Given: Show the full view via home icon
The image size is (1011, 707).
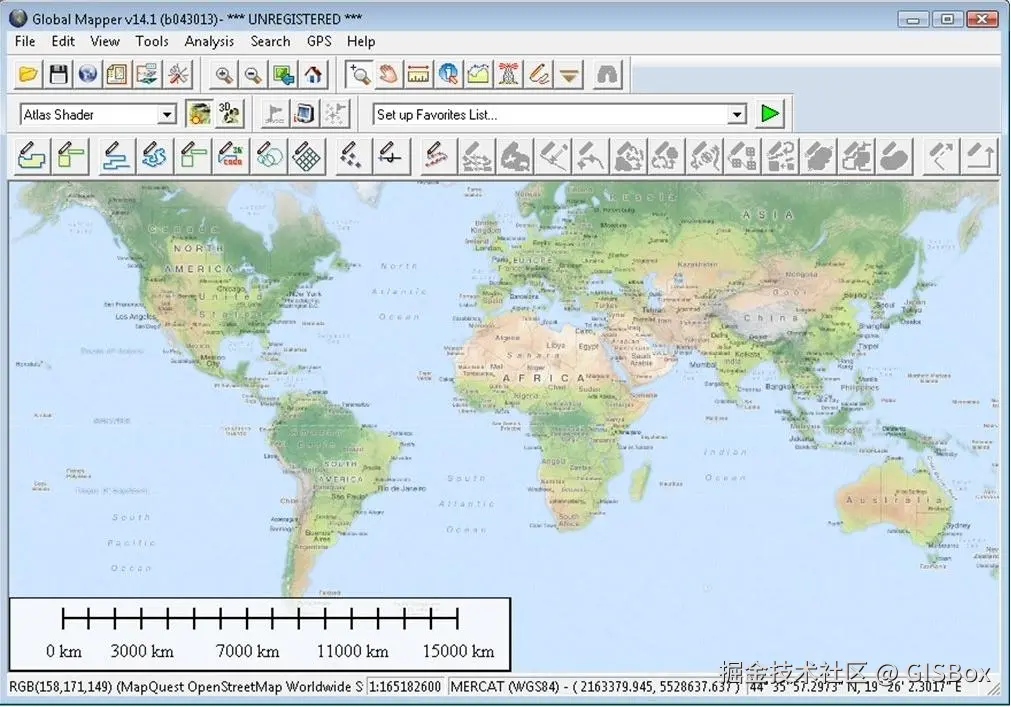Looking at the screenshot, I should [314, 75].
